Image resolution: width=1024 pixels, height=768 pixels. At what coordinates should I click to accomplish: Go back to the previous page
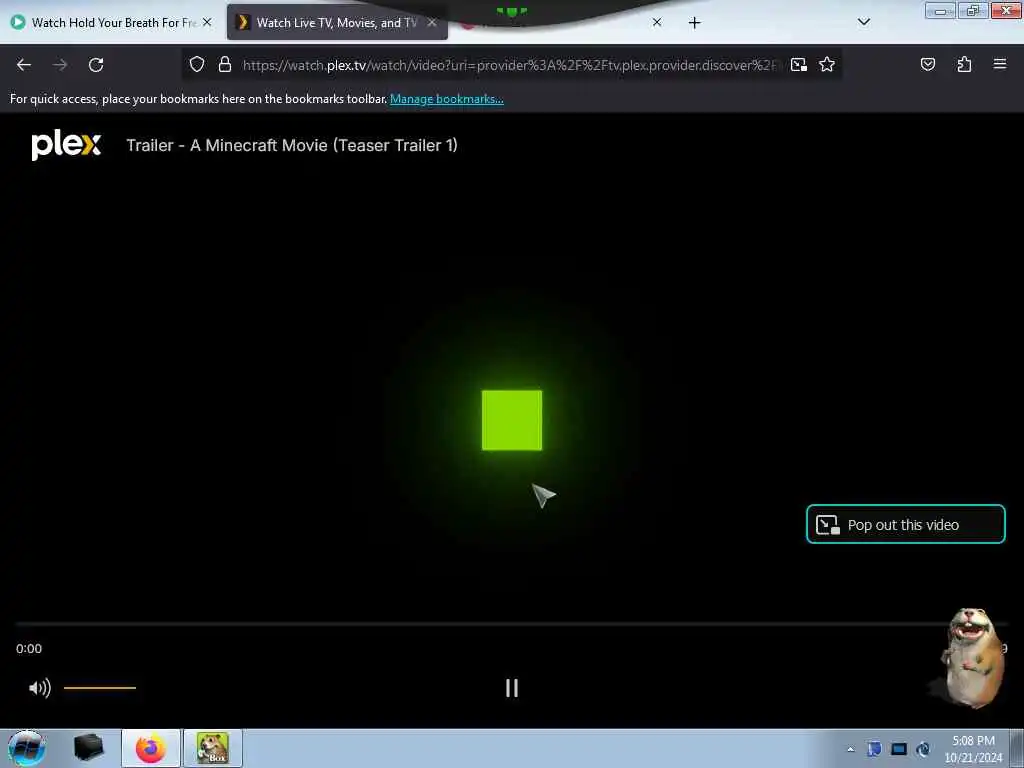24,65
